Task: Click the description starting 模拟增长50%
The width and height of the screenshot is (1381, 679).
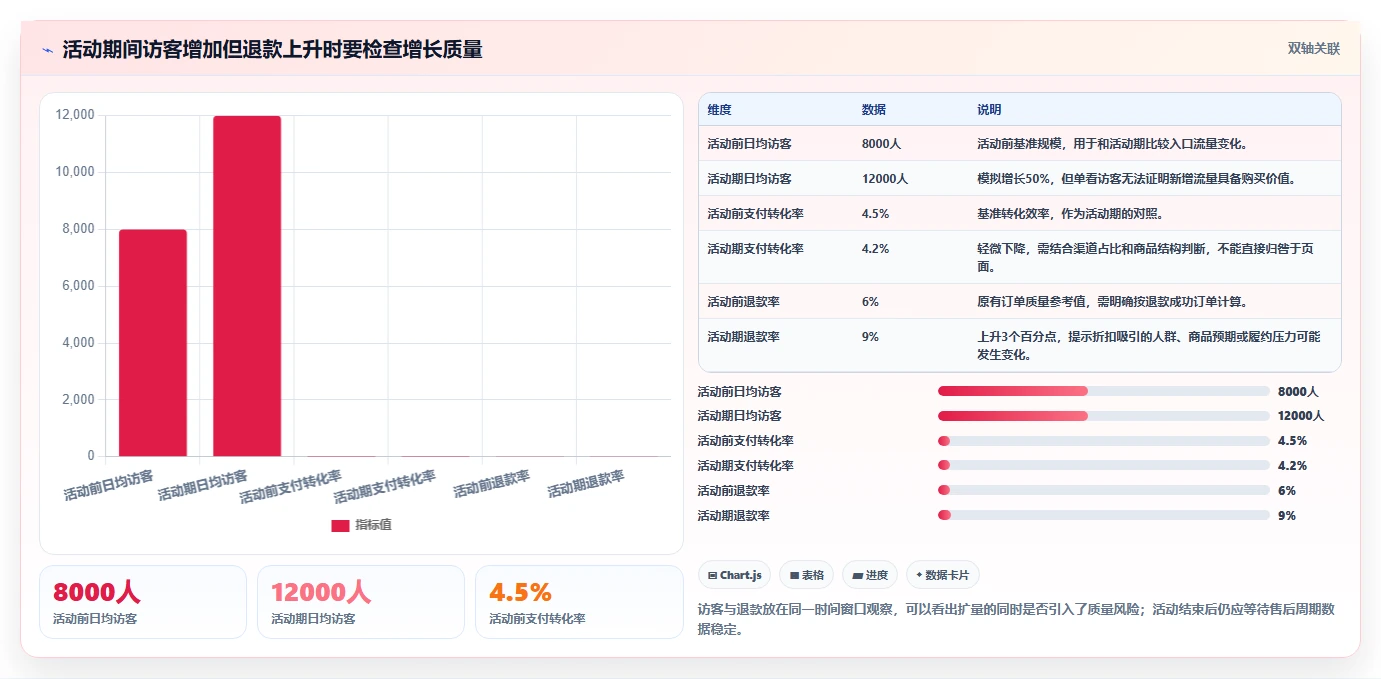Action: tap(1137, 179)
